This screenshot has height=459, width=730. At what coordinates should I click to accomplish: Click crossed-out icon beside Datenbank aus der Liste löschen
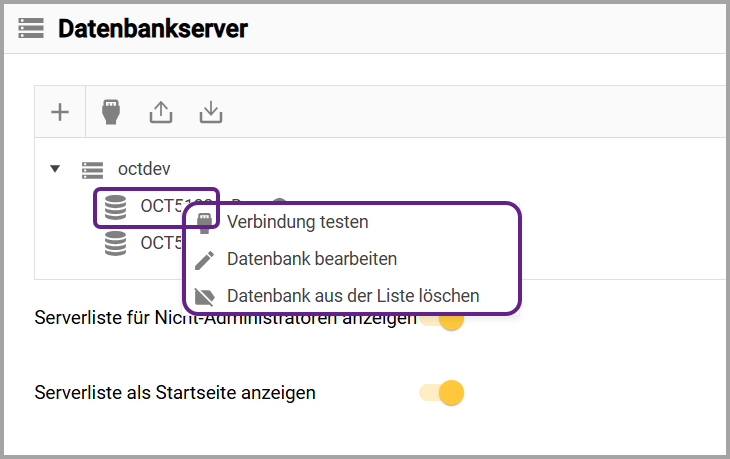click(204, 297)
